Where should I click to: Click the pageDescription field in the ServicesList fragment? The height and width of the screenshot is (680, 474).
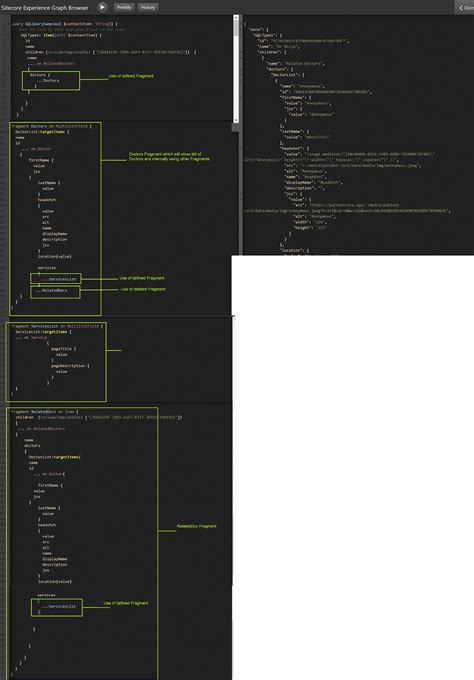click(x=70, y=366)
